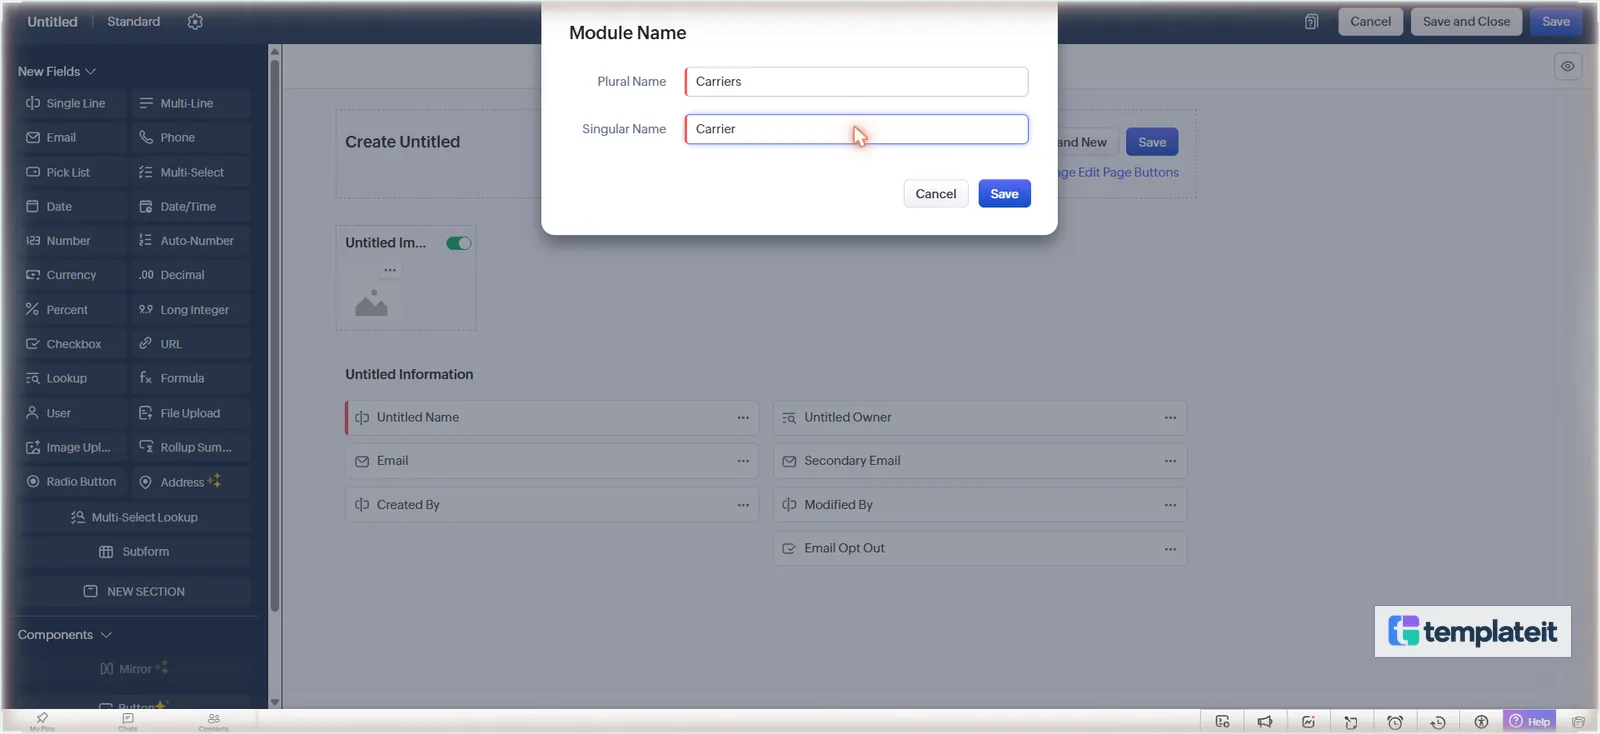Toggle the Untitled Image section switch

(459, 243)
